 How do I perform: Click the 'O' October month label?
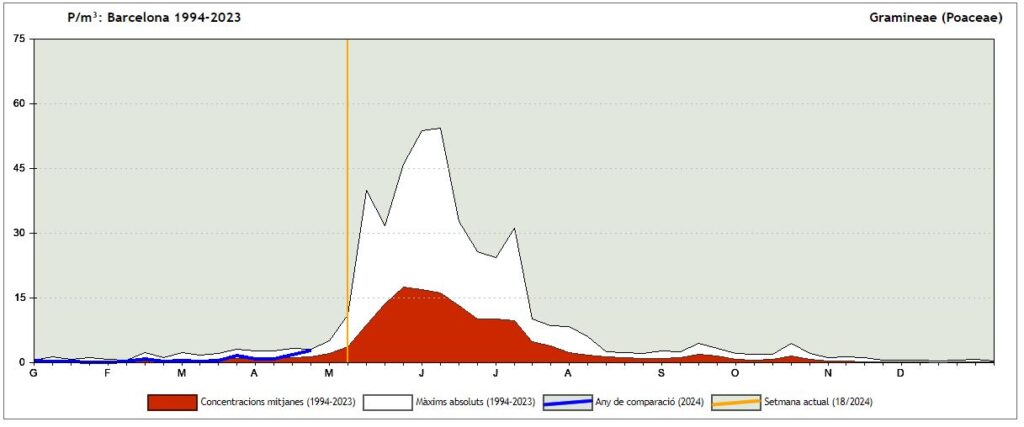tap(735, 373)
